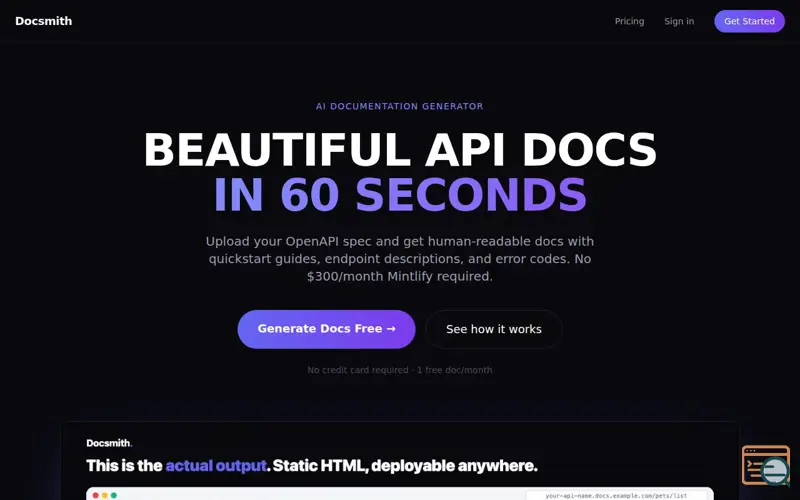Click the No credit card required note
Image resolution: width=800 pixels, height=500 pixels.
click(x=399, y=370)
